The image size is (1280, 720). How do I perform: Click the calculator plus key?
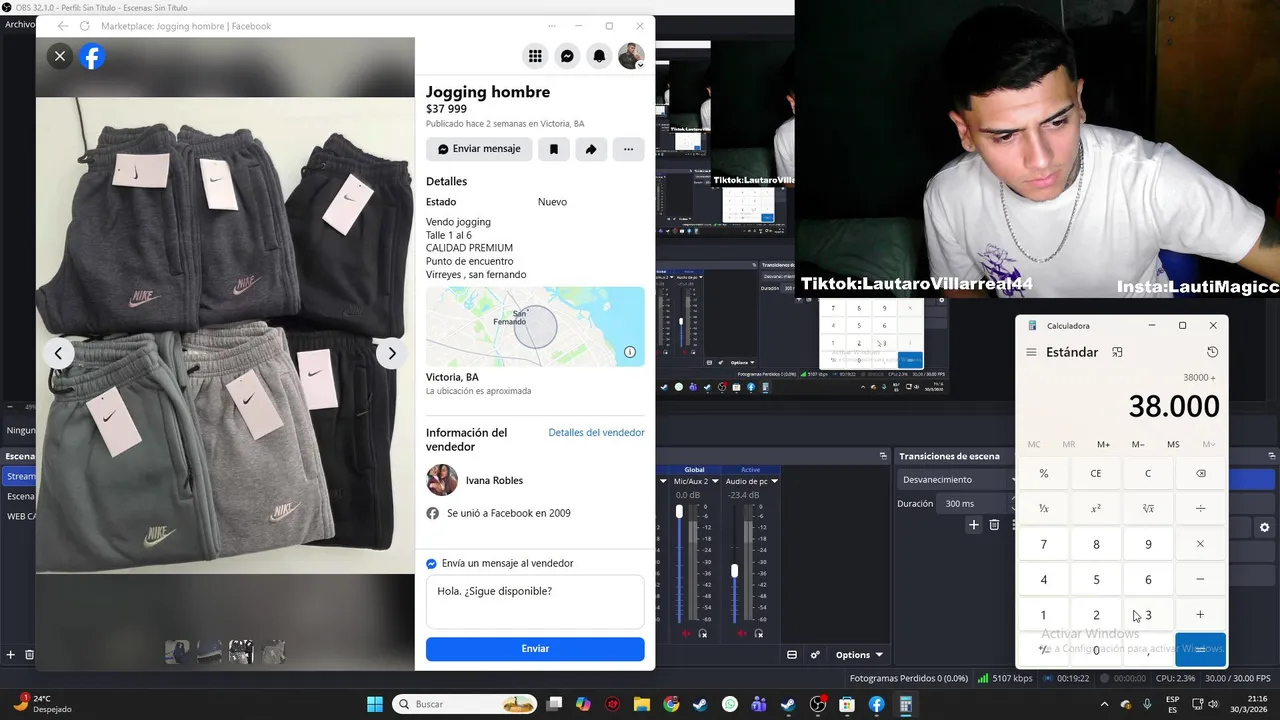[1200, 615]
